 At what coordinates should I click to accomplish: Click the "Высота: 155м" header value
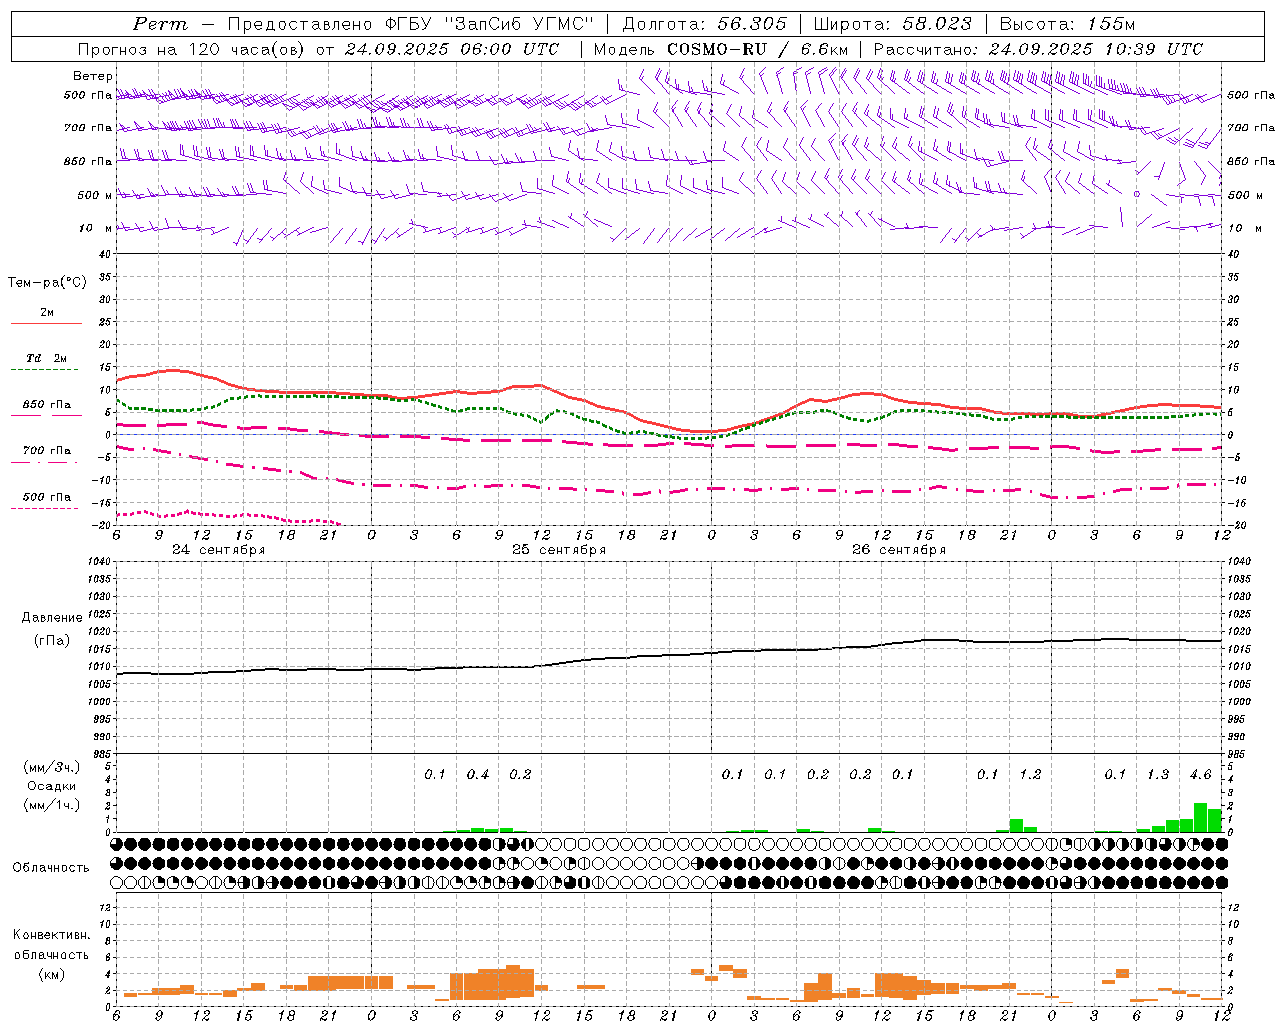pos(1067,24)
